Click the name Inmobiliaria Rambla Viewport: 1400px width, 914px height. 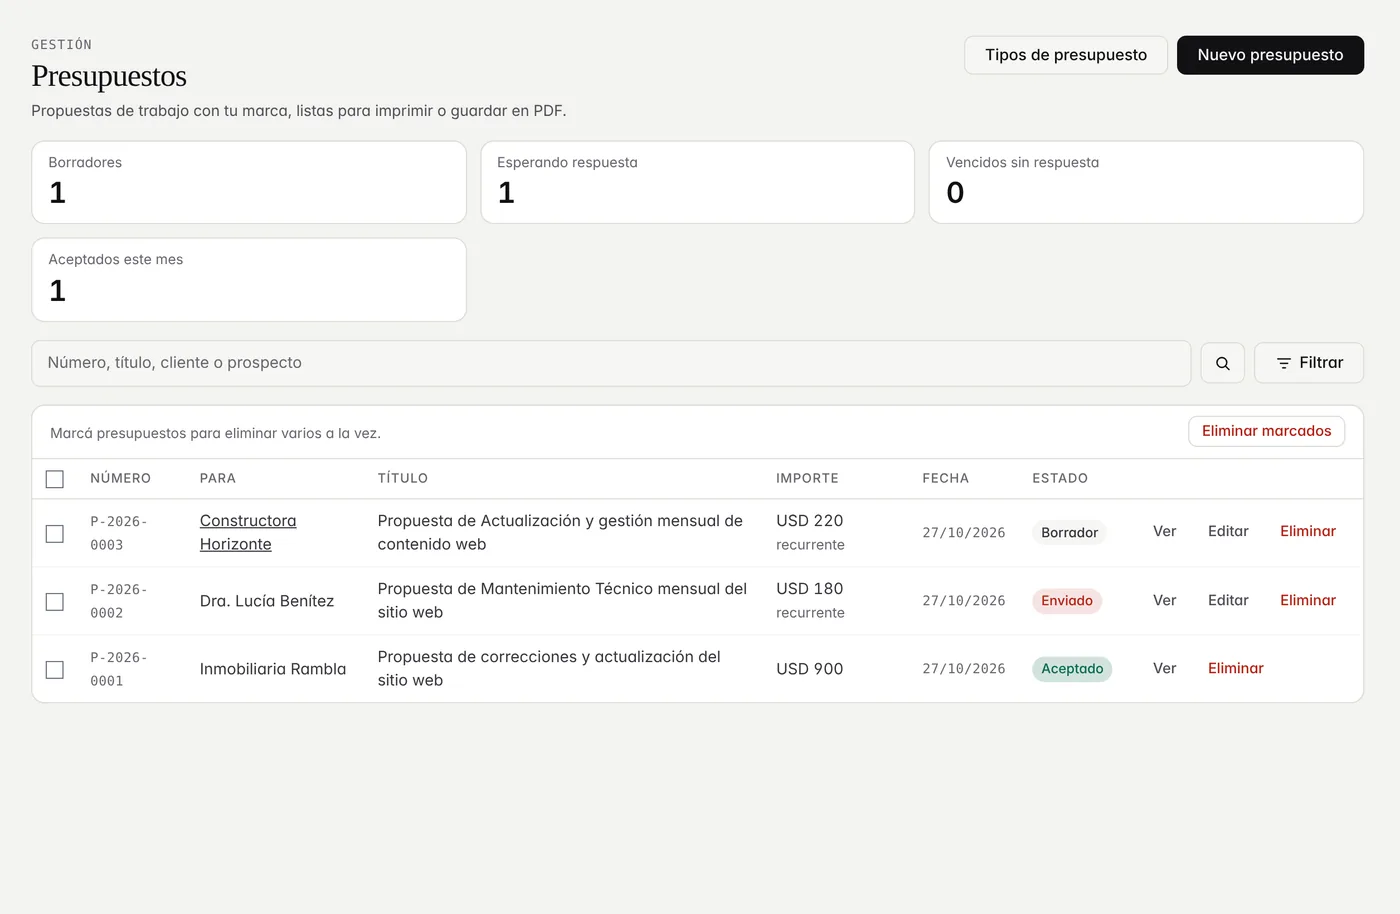[x=273, y=669]
